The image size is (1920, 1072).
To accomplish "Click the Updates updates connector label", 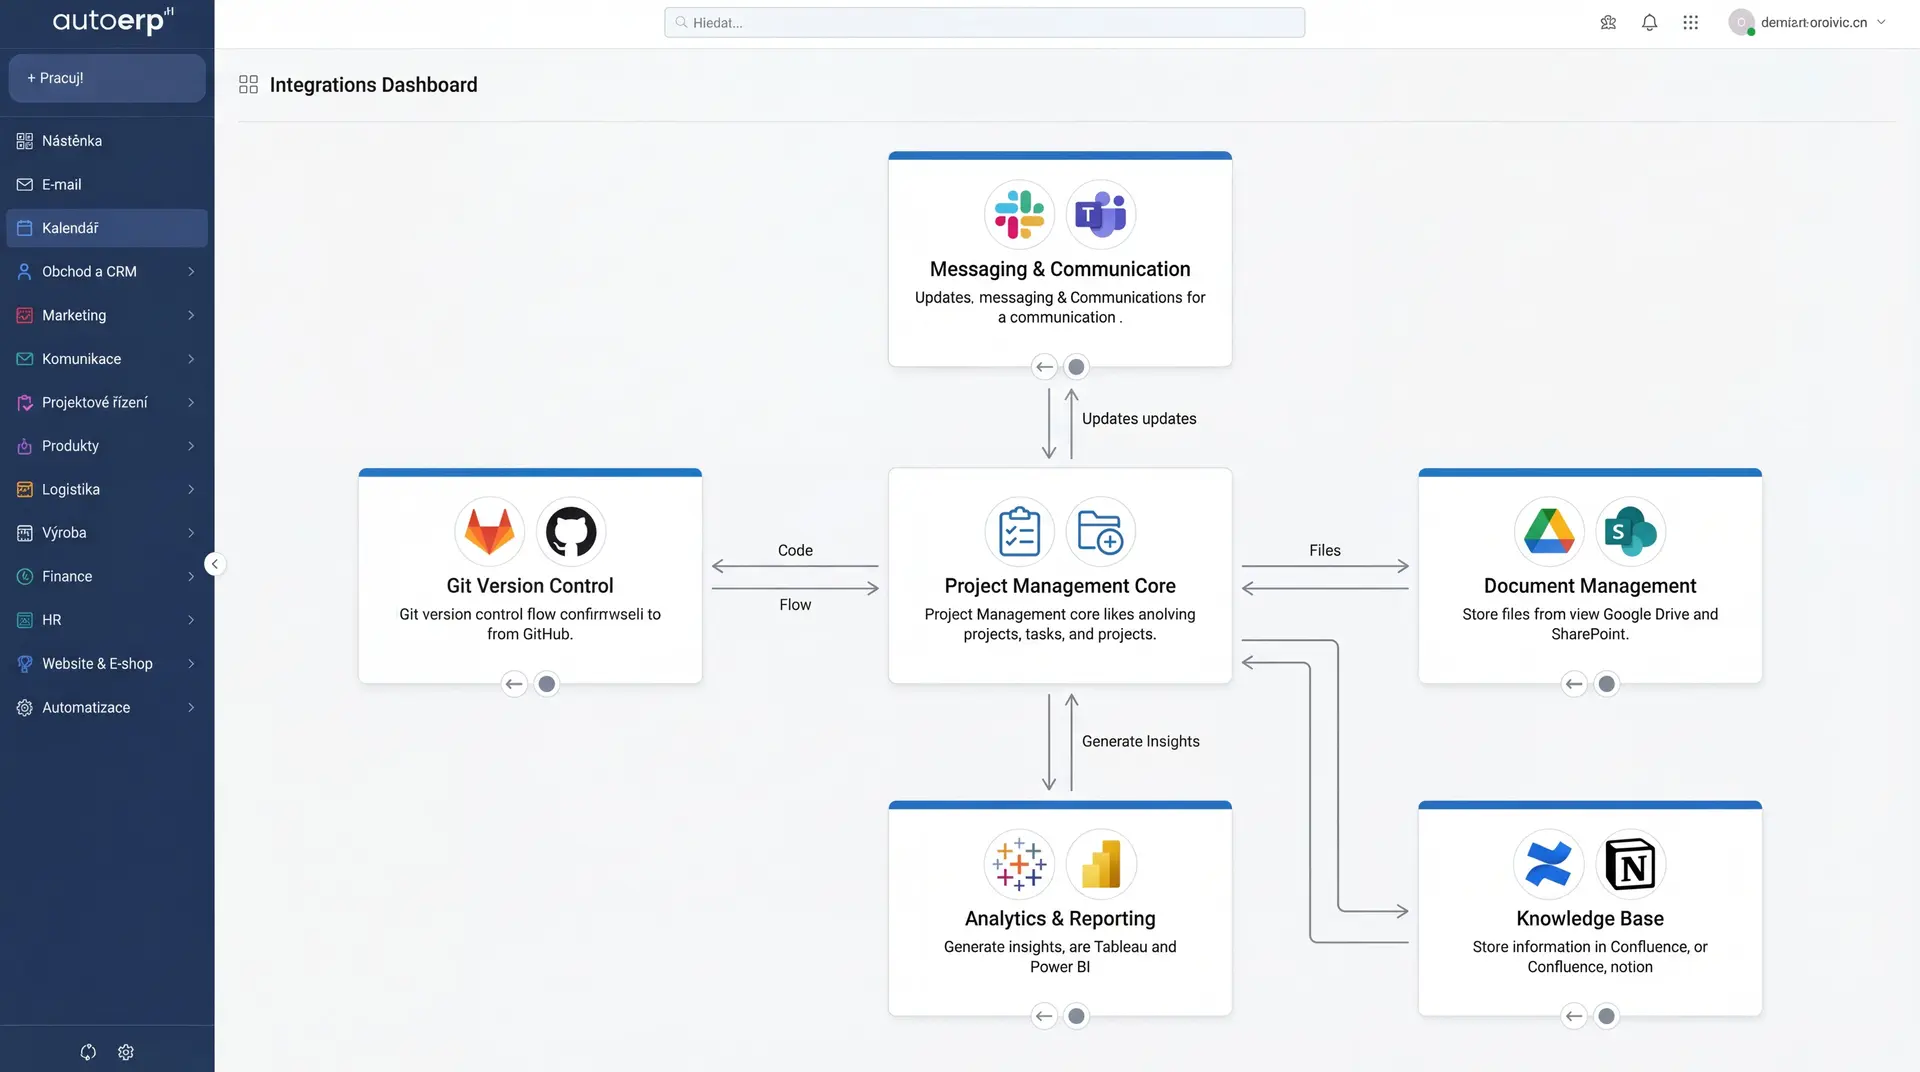I will 1139,419.
